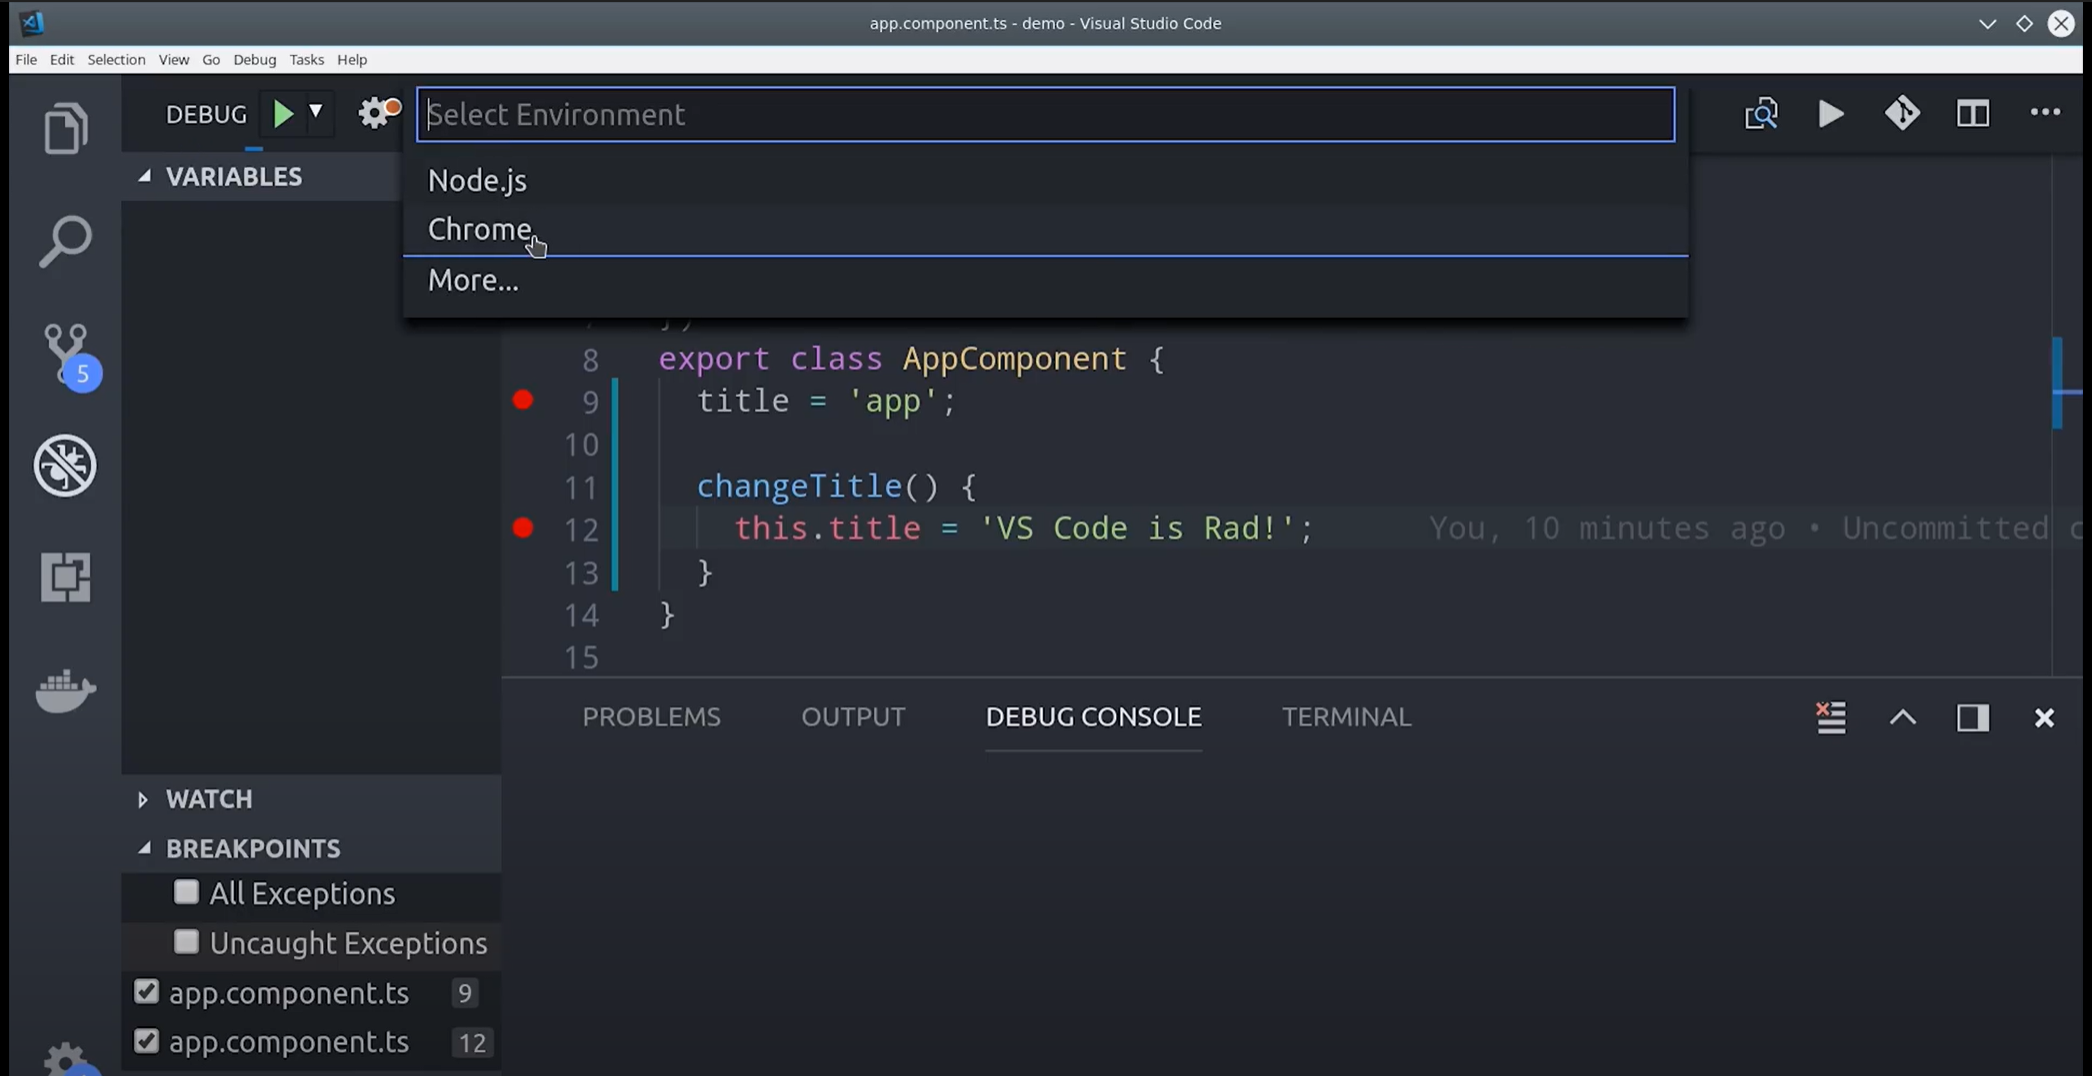2092x1076 pixels.
Task: Switch to the PROBLEMS tab
Action: [x=651, y=717]
